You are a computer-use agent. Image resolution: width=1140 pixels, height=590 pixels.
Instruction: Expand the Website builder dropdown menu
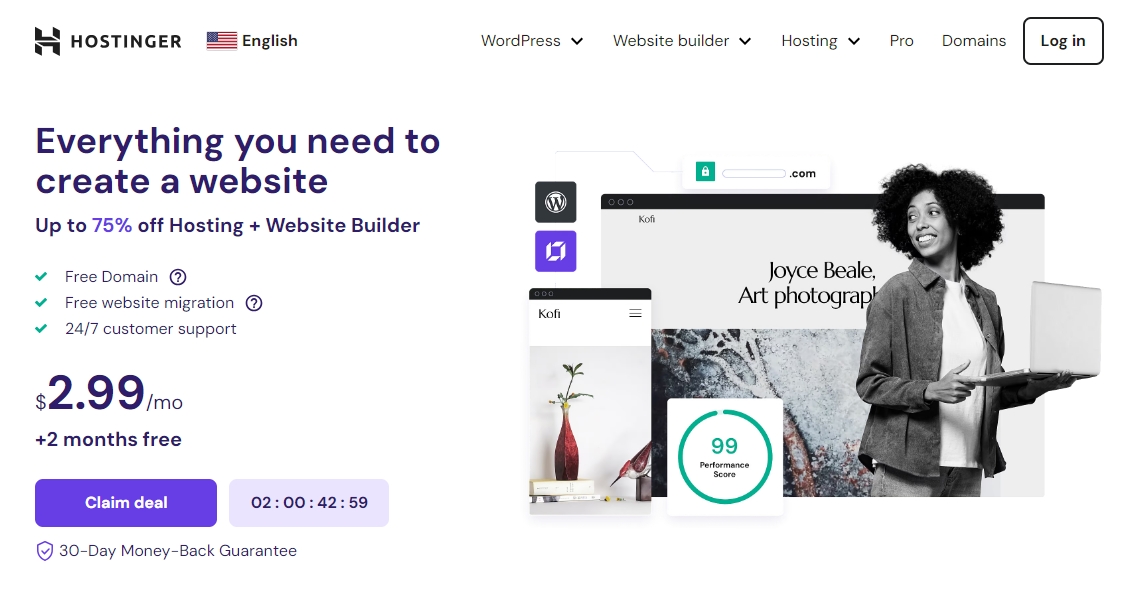[682, 41]
